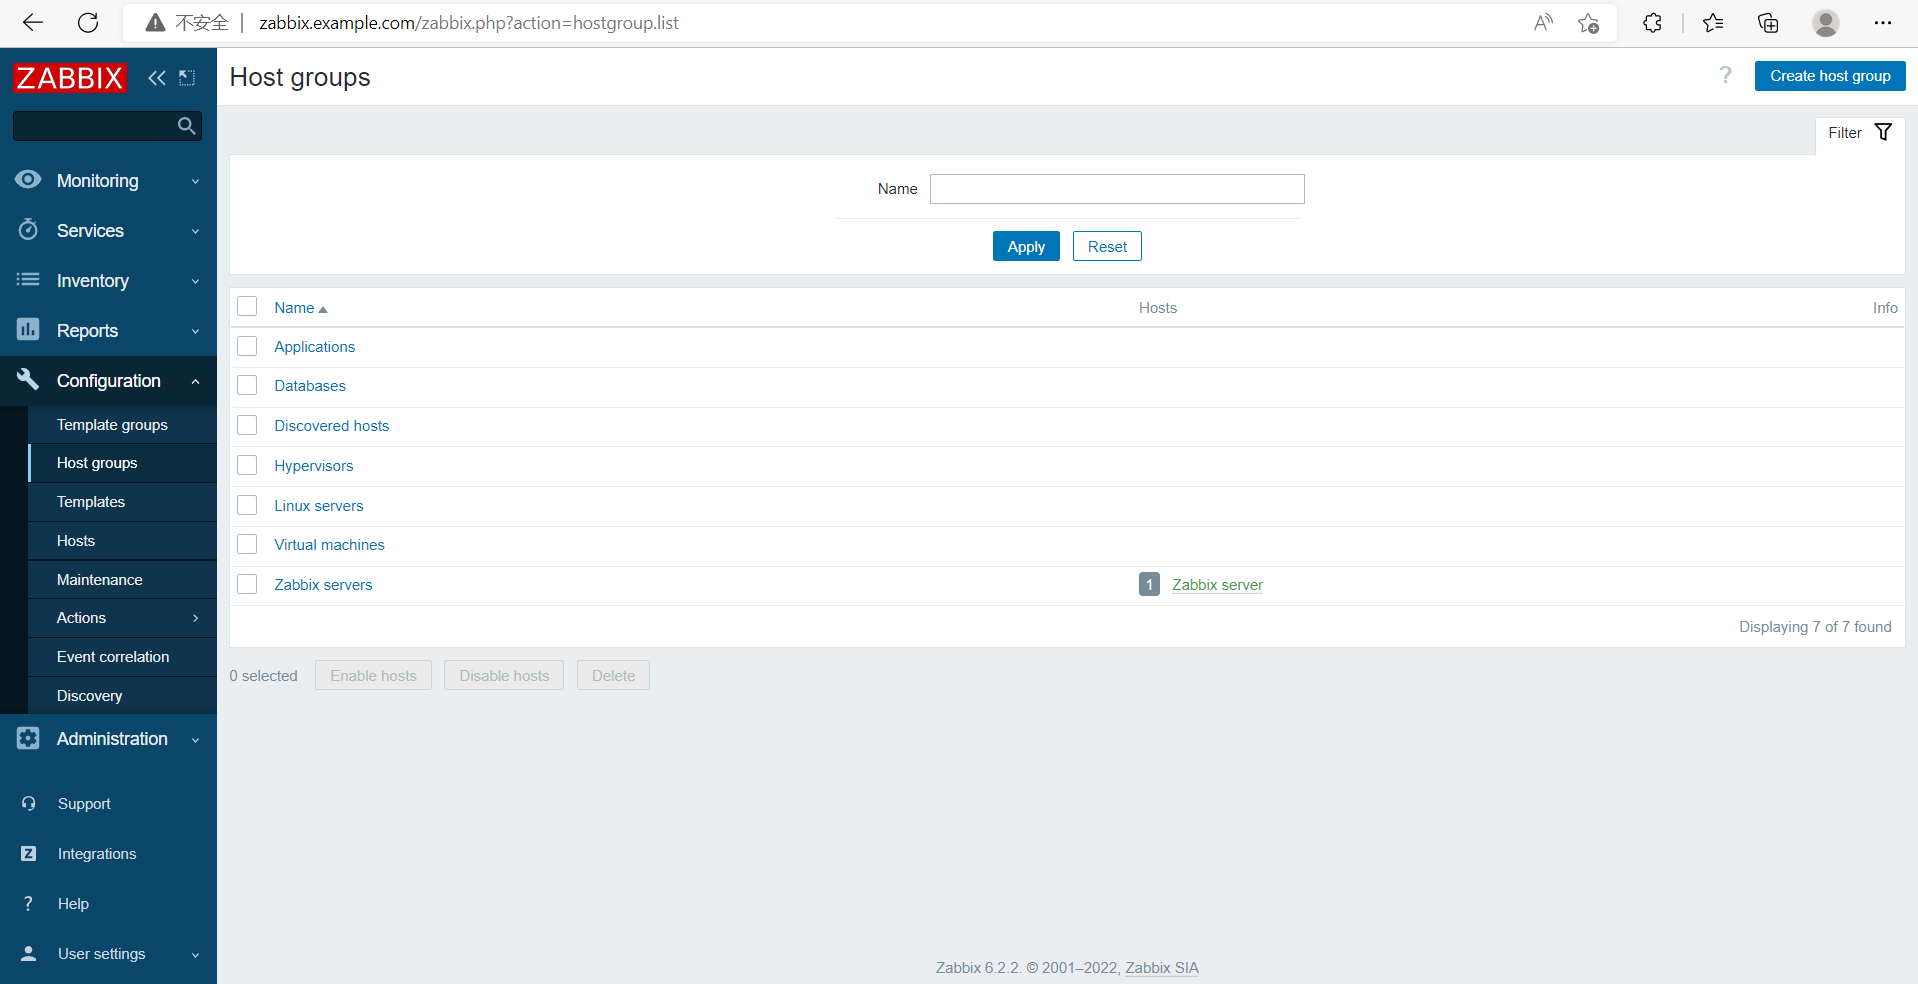Image resolution: width=1918 pixels, height=984 pixels.
Task: Click the Help question mark icon in sidebar
Action: coord(29,904)
